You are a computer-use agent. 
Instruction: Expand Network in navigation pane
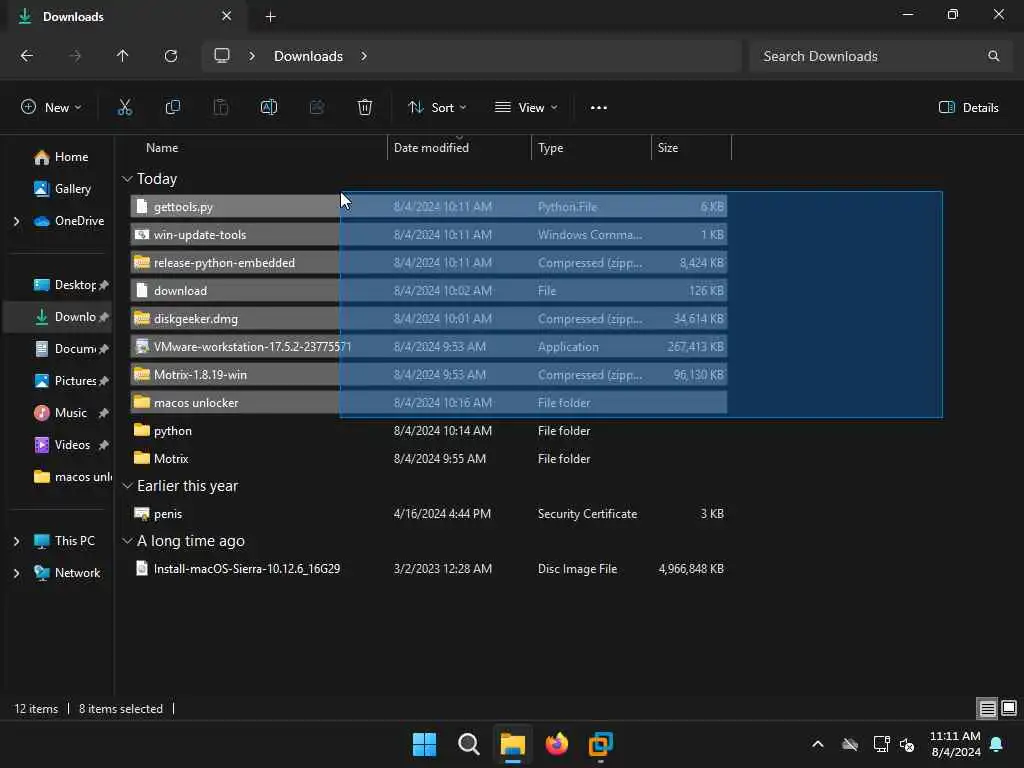pyautogui.click(x=16, y=573)
